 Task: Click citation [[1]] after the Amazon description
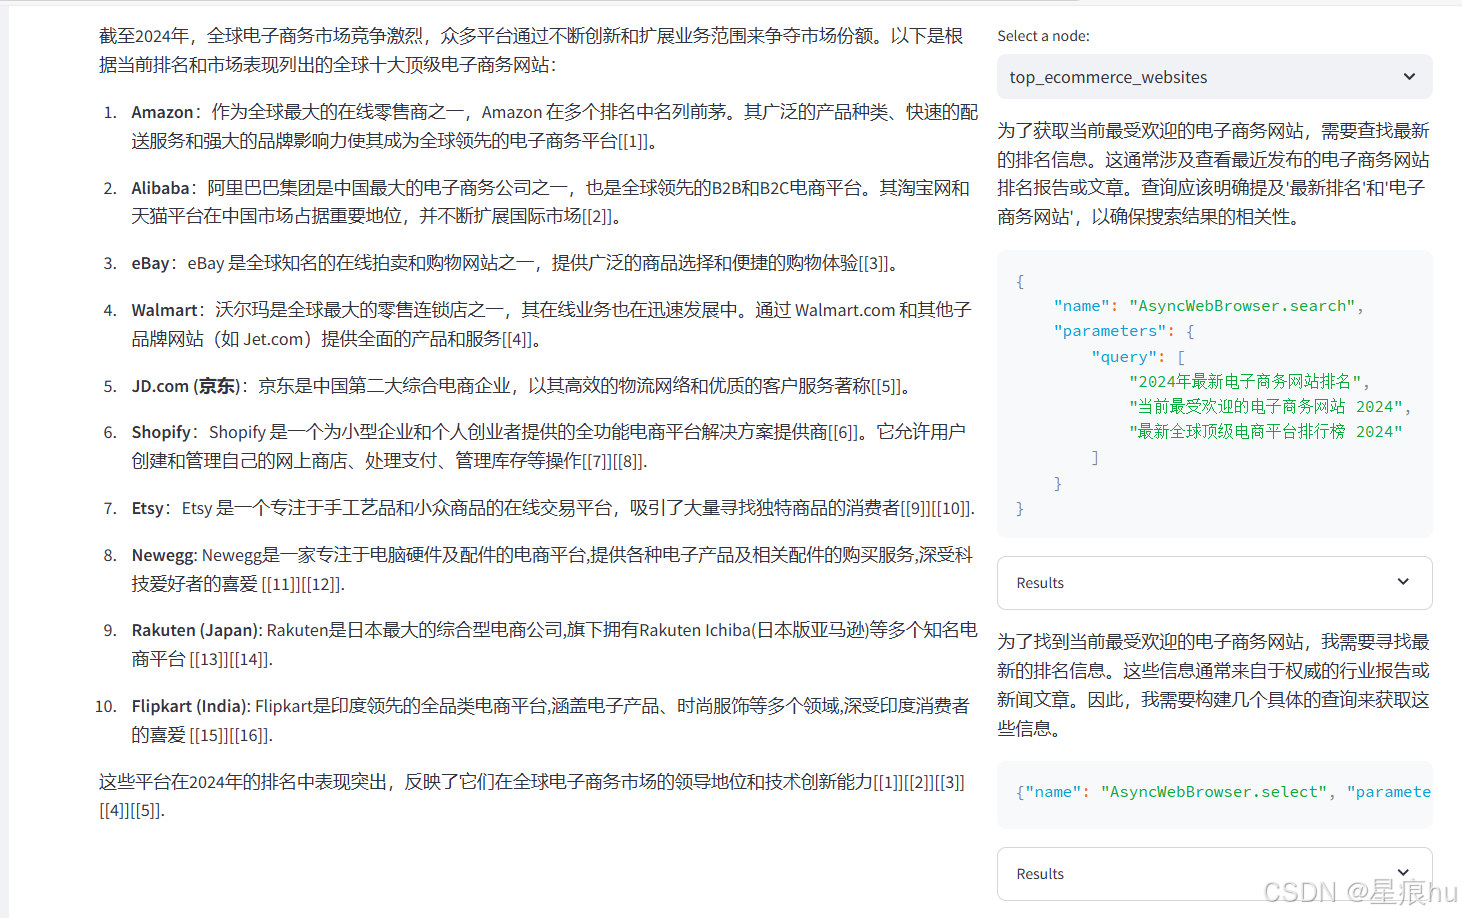633,141
